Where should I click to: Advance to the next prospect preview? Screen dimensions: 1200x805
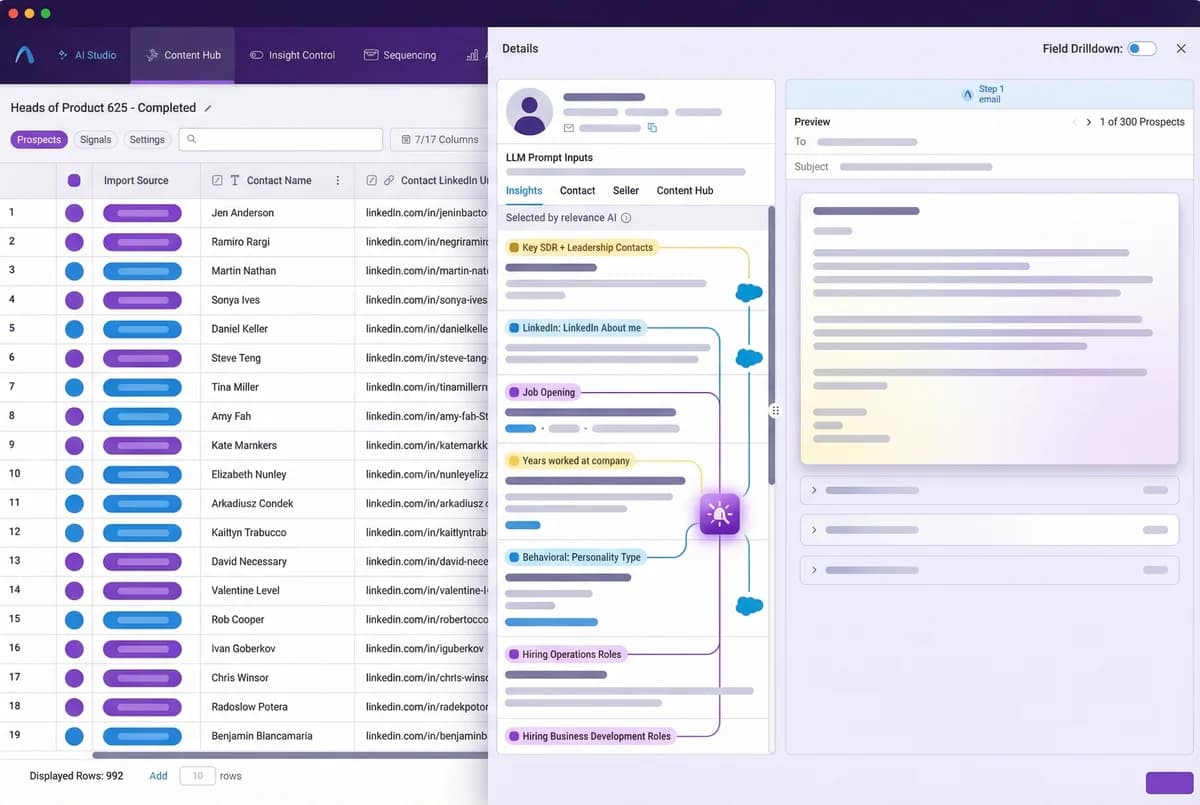click(1089, 121)
